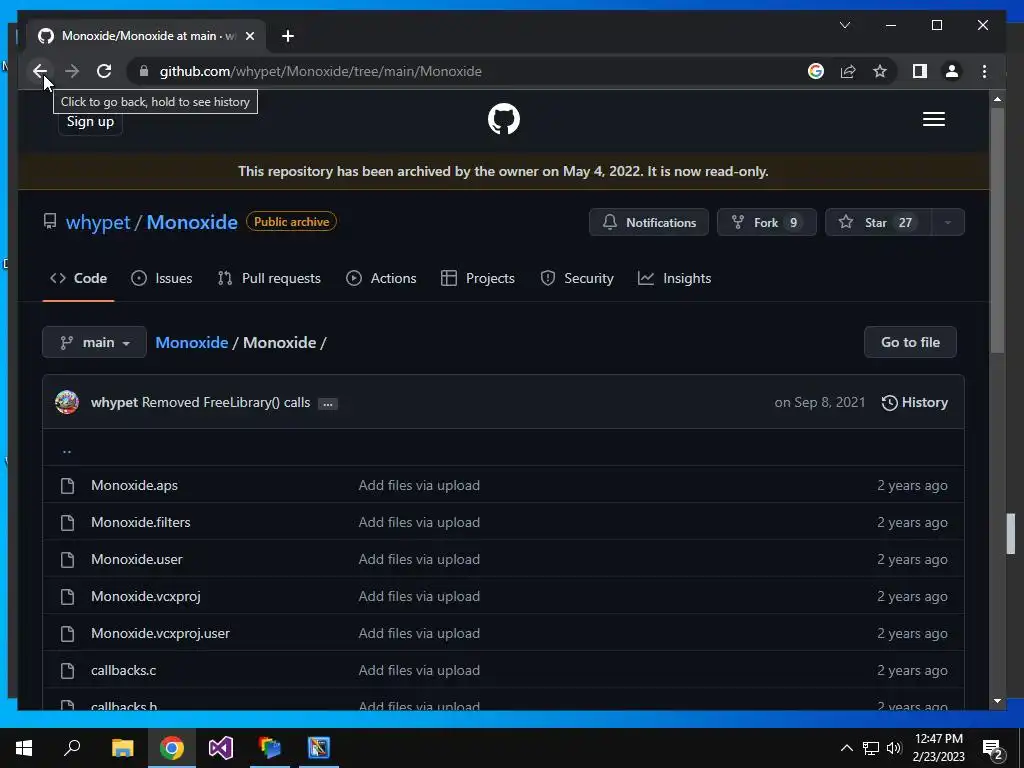This screenshot has width=1024, height=768.
Task: Show hidden system tray icons
Action: tap(846, 748)
